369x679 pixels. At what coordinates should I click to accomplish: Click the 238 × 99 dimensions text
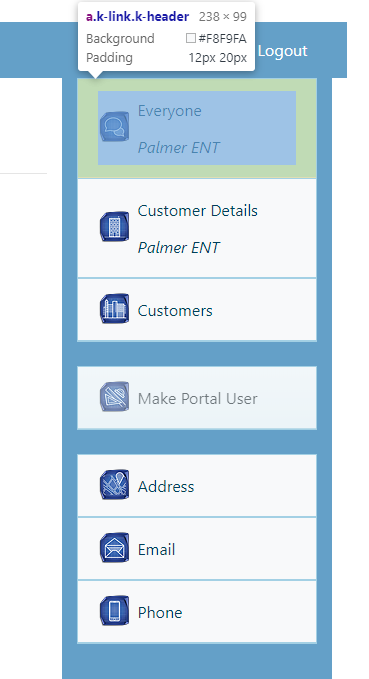click(x=223, y=16)
